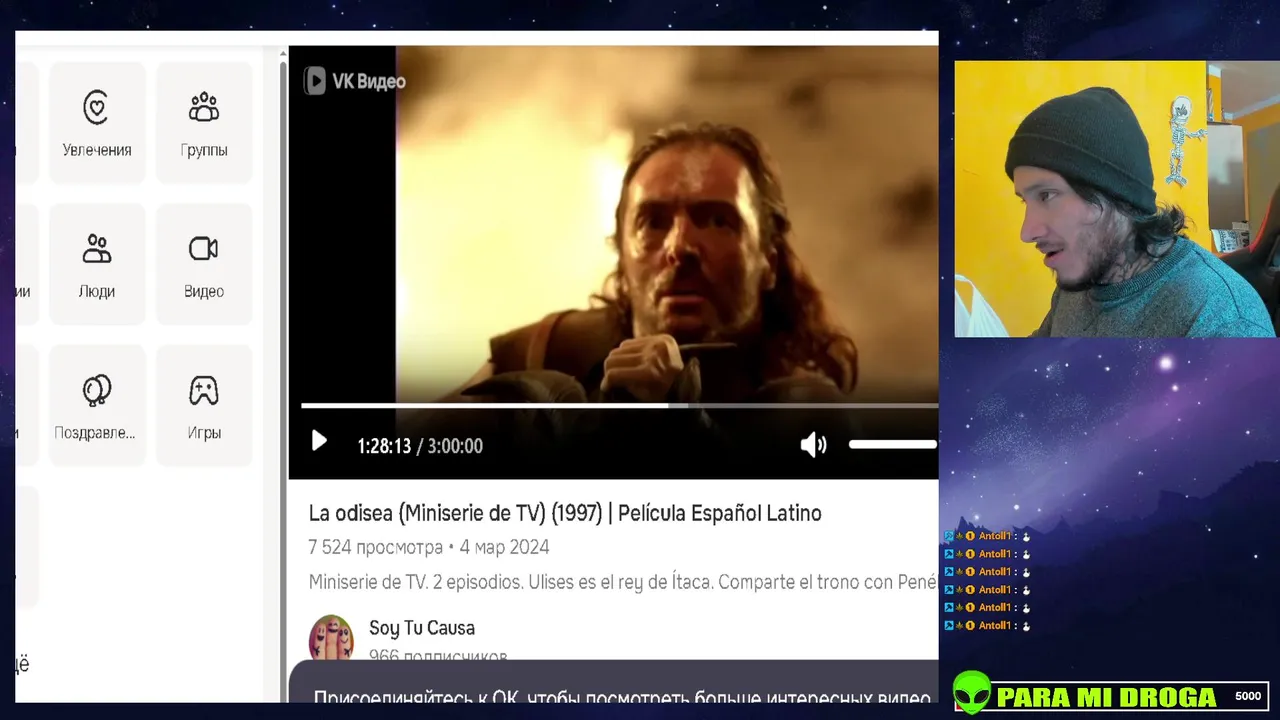Open the Soy Tu Causa channel link
The height and width of the screenshot is (720, 1280).
coord(422,628)
